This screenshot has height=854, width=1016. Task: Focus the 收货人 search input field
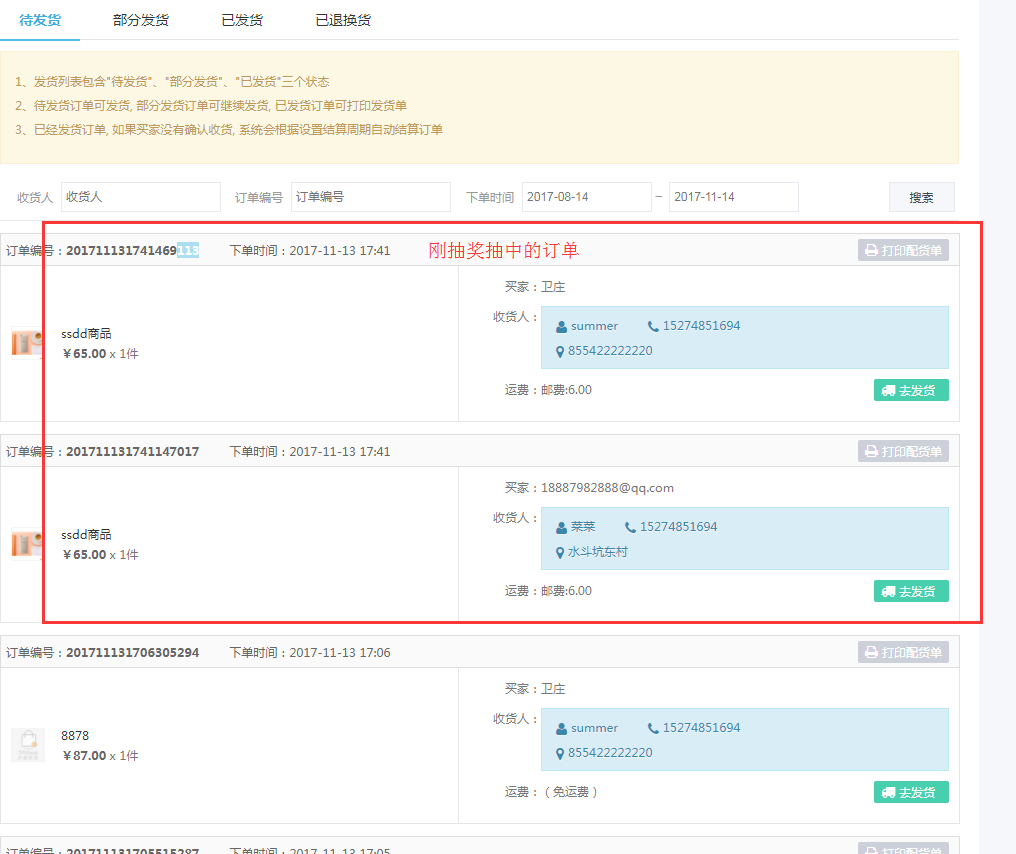140,197
